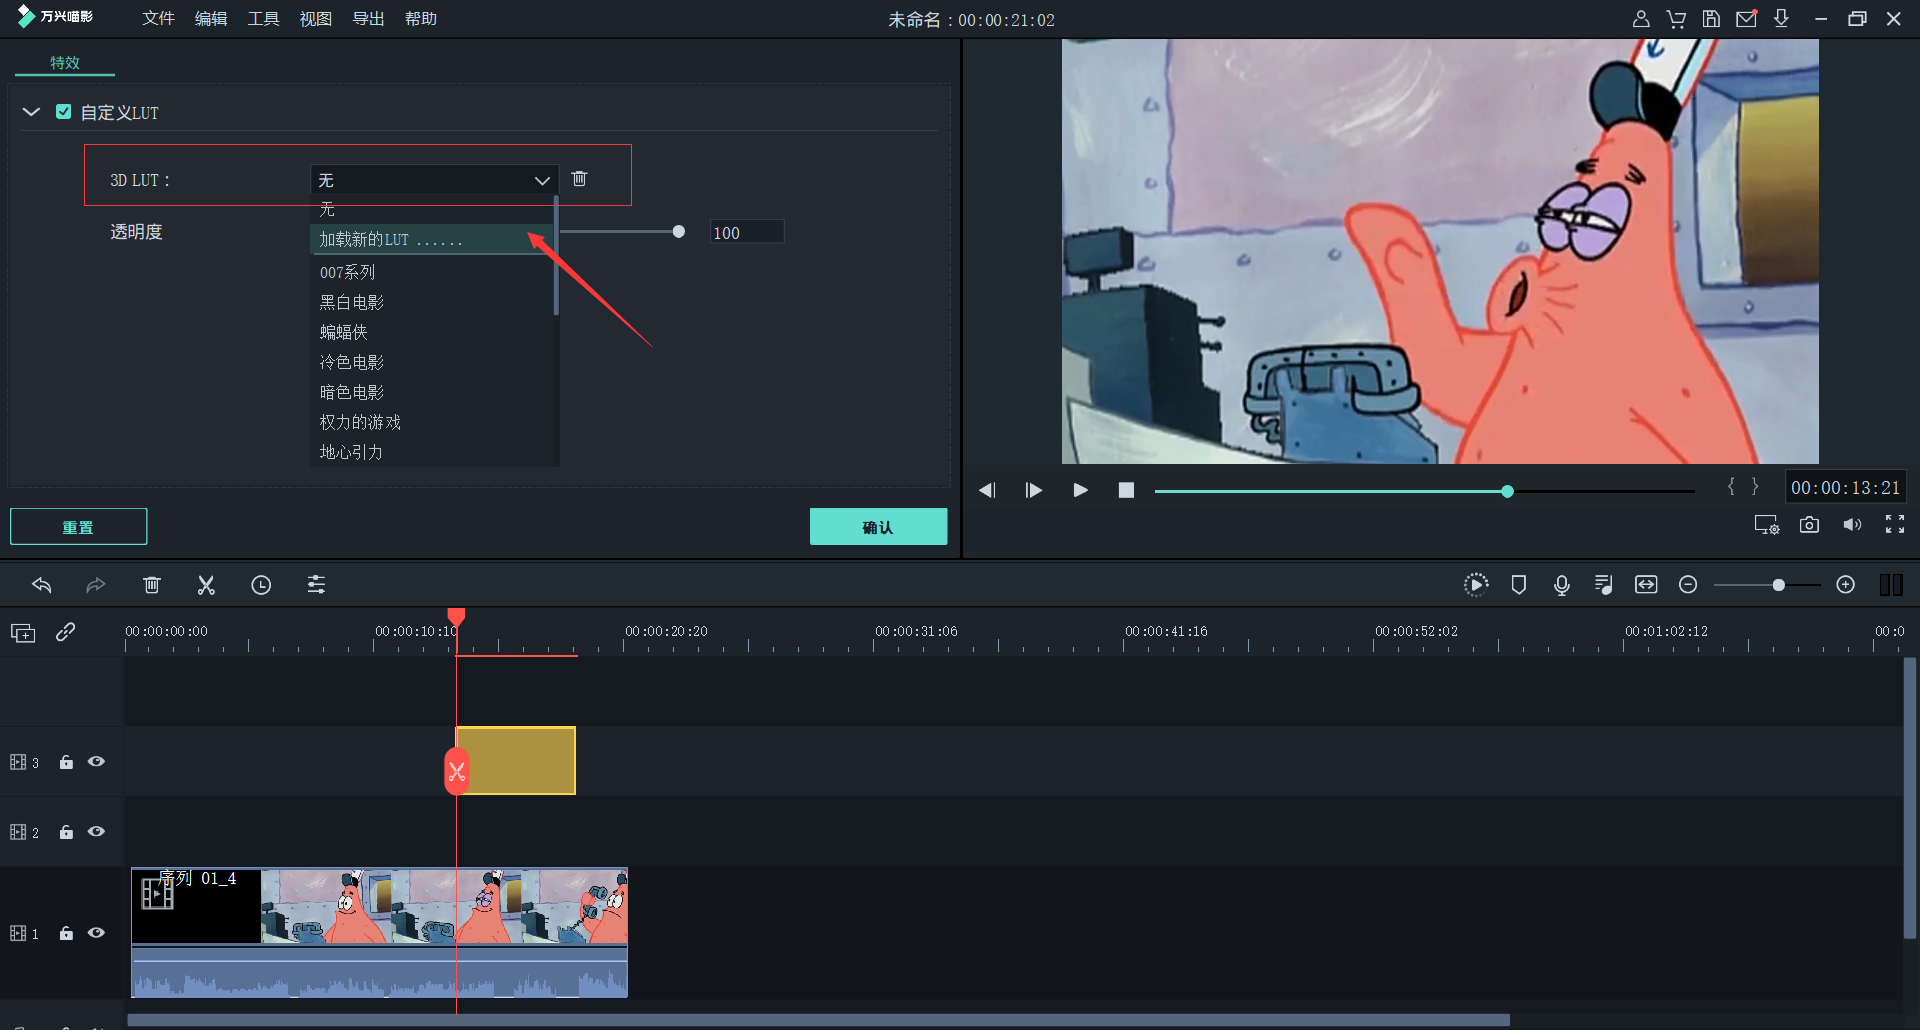
Task: Open the speed clock tool icon
Action: tap(261, 585)
